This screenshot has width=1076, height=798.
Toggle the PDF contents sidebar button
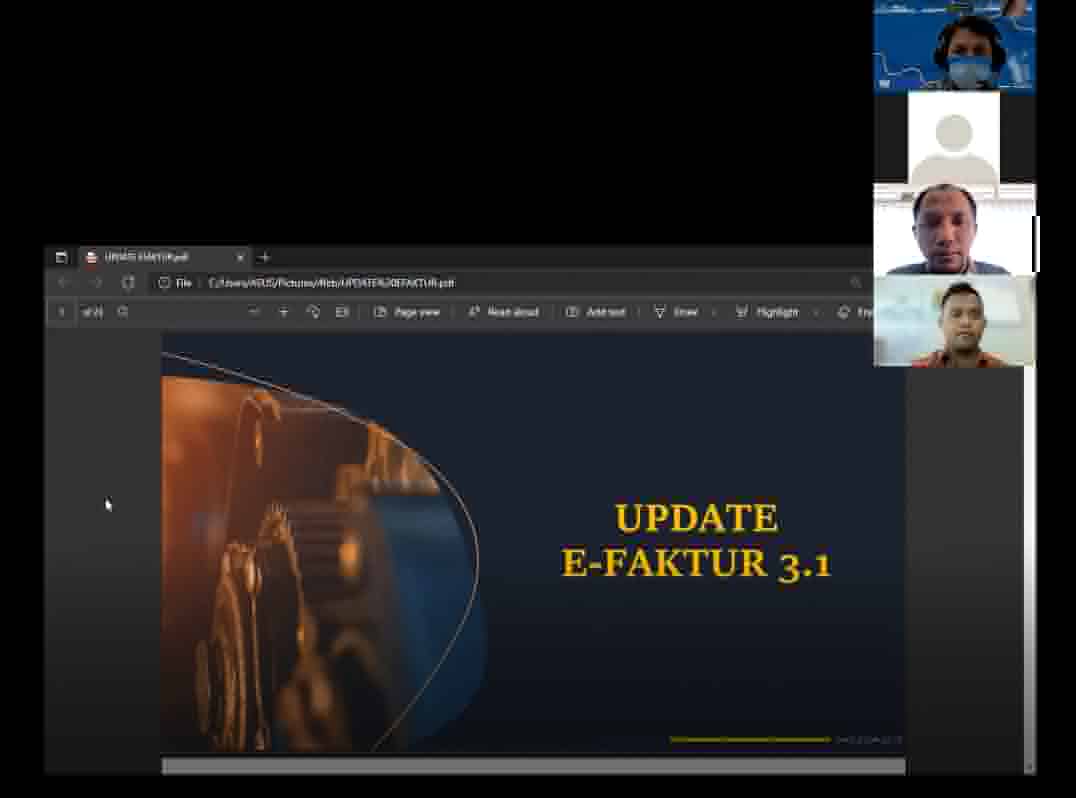point(62,312)
